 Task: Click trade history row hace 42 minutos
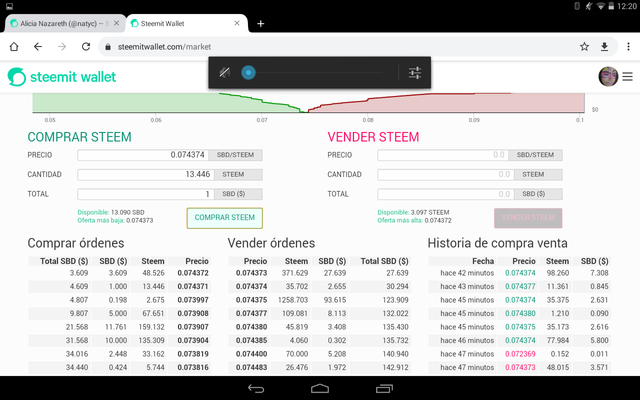520,273
